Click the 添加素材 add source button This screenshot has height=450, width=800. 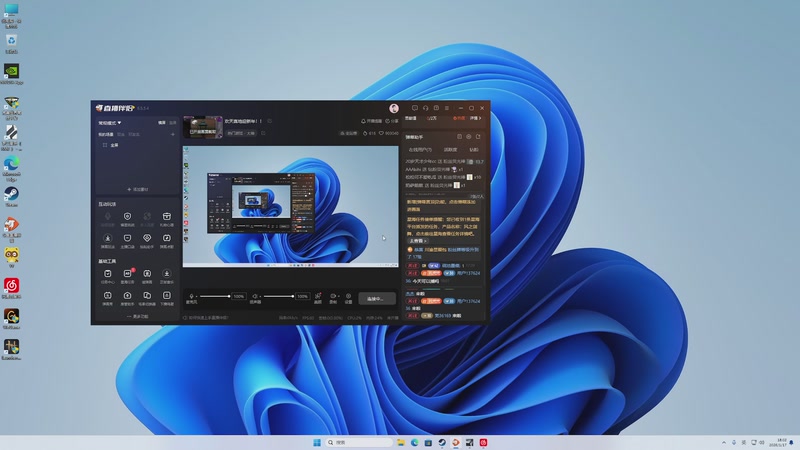tap(137, 189)
